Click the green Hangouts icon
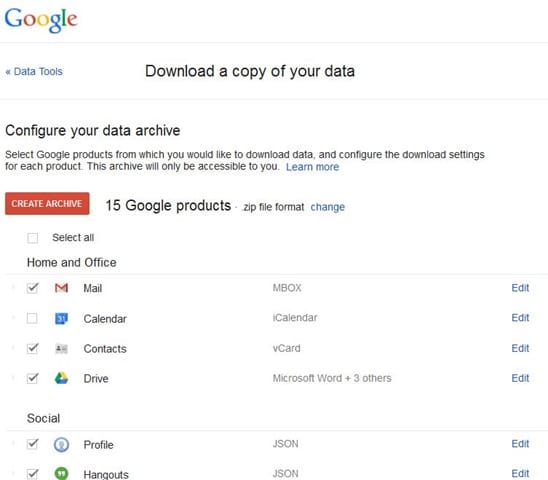Image resolution: width=548 pixels, height=480 pixels. [62, 474]
